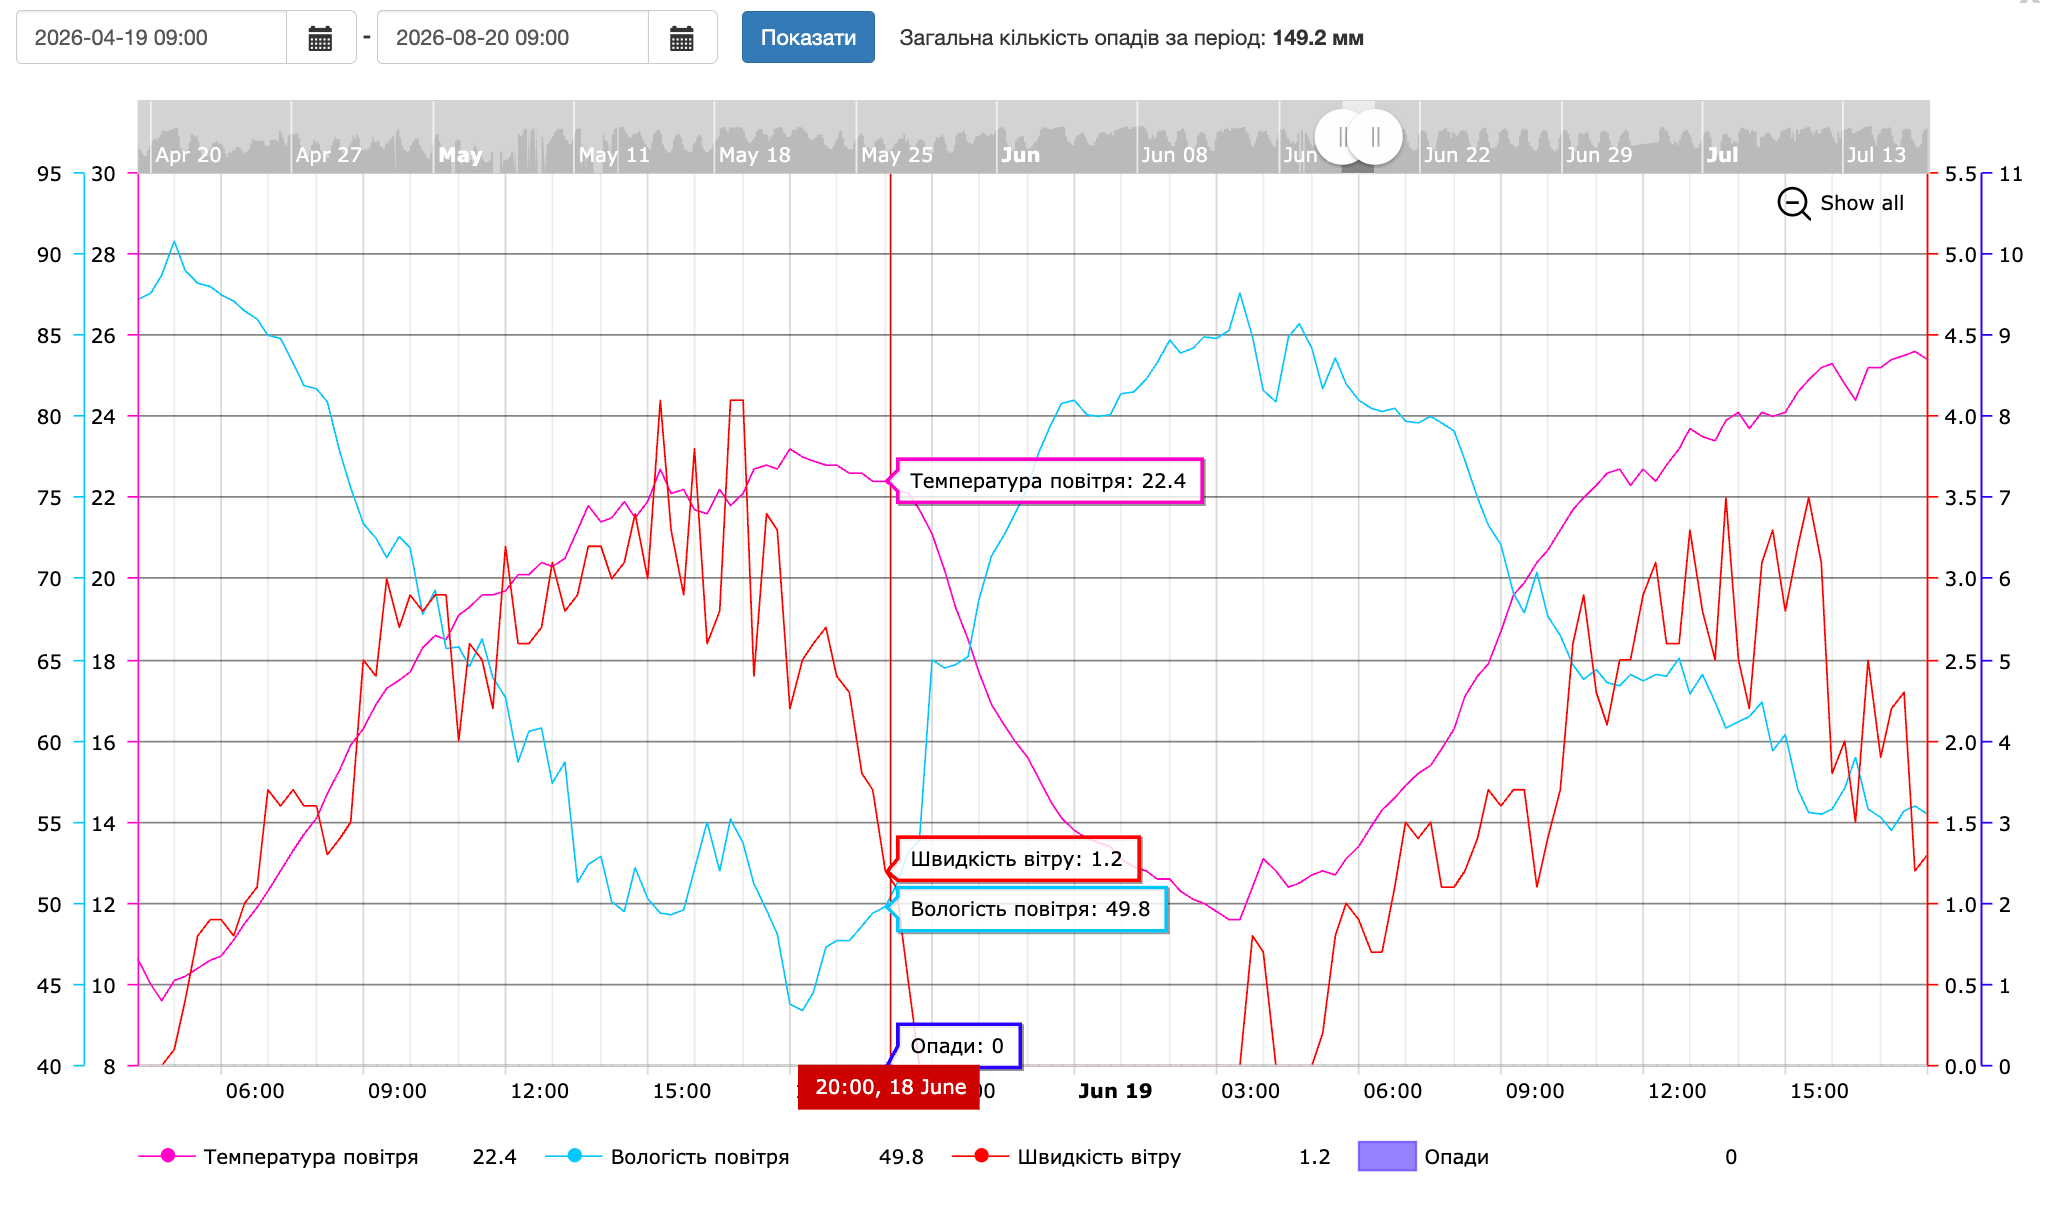Screen dimensions: 2052x1222
Task: Toggle the Вологість повітря legend marker
Action: coord(574,1156)
